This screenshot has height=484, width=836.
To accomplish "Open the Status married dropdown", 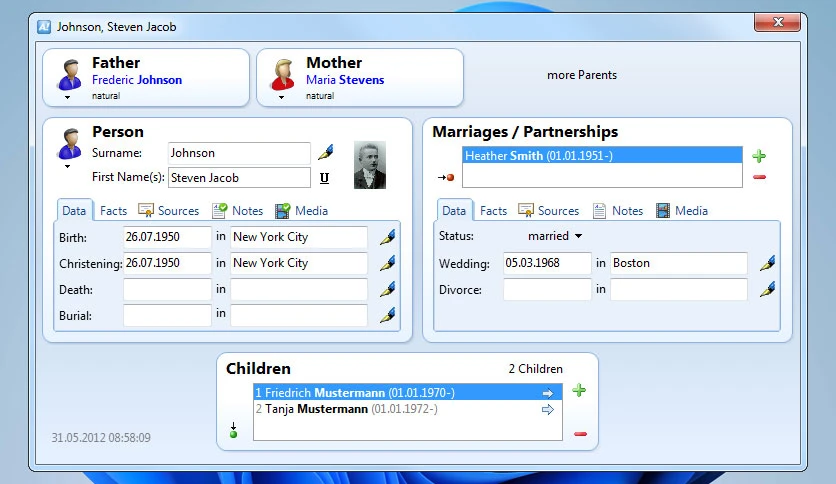I will 554,236.
